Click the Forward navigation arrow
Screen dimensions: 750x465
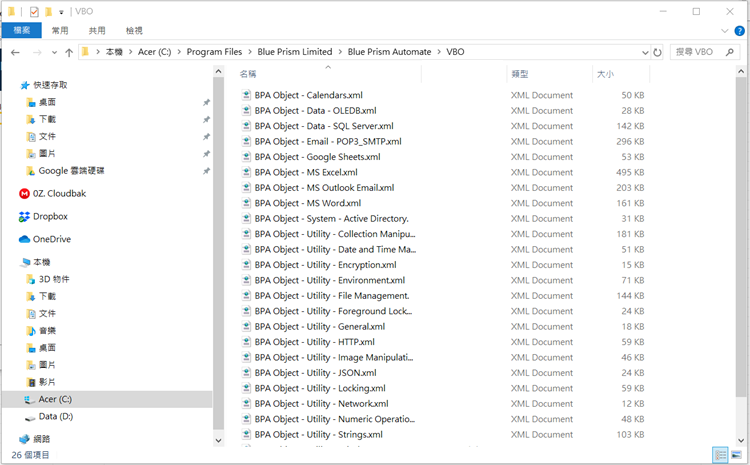37,52
